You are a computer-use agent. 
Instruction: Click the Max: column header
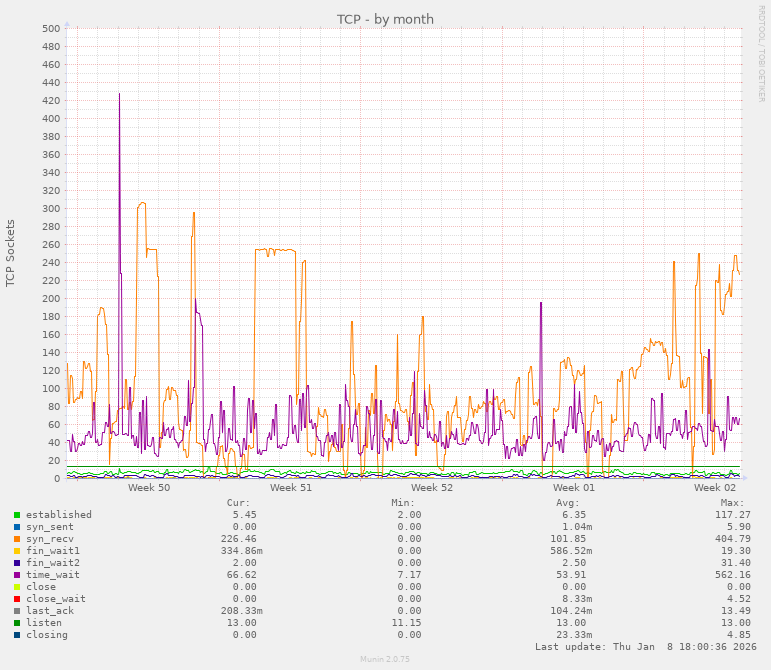(732, 503)
